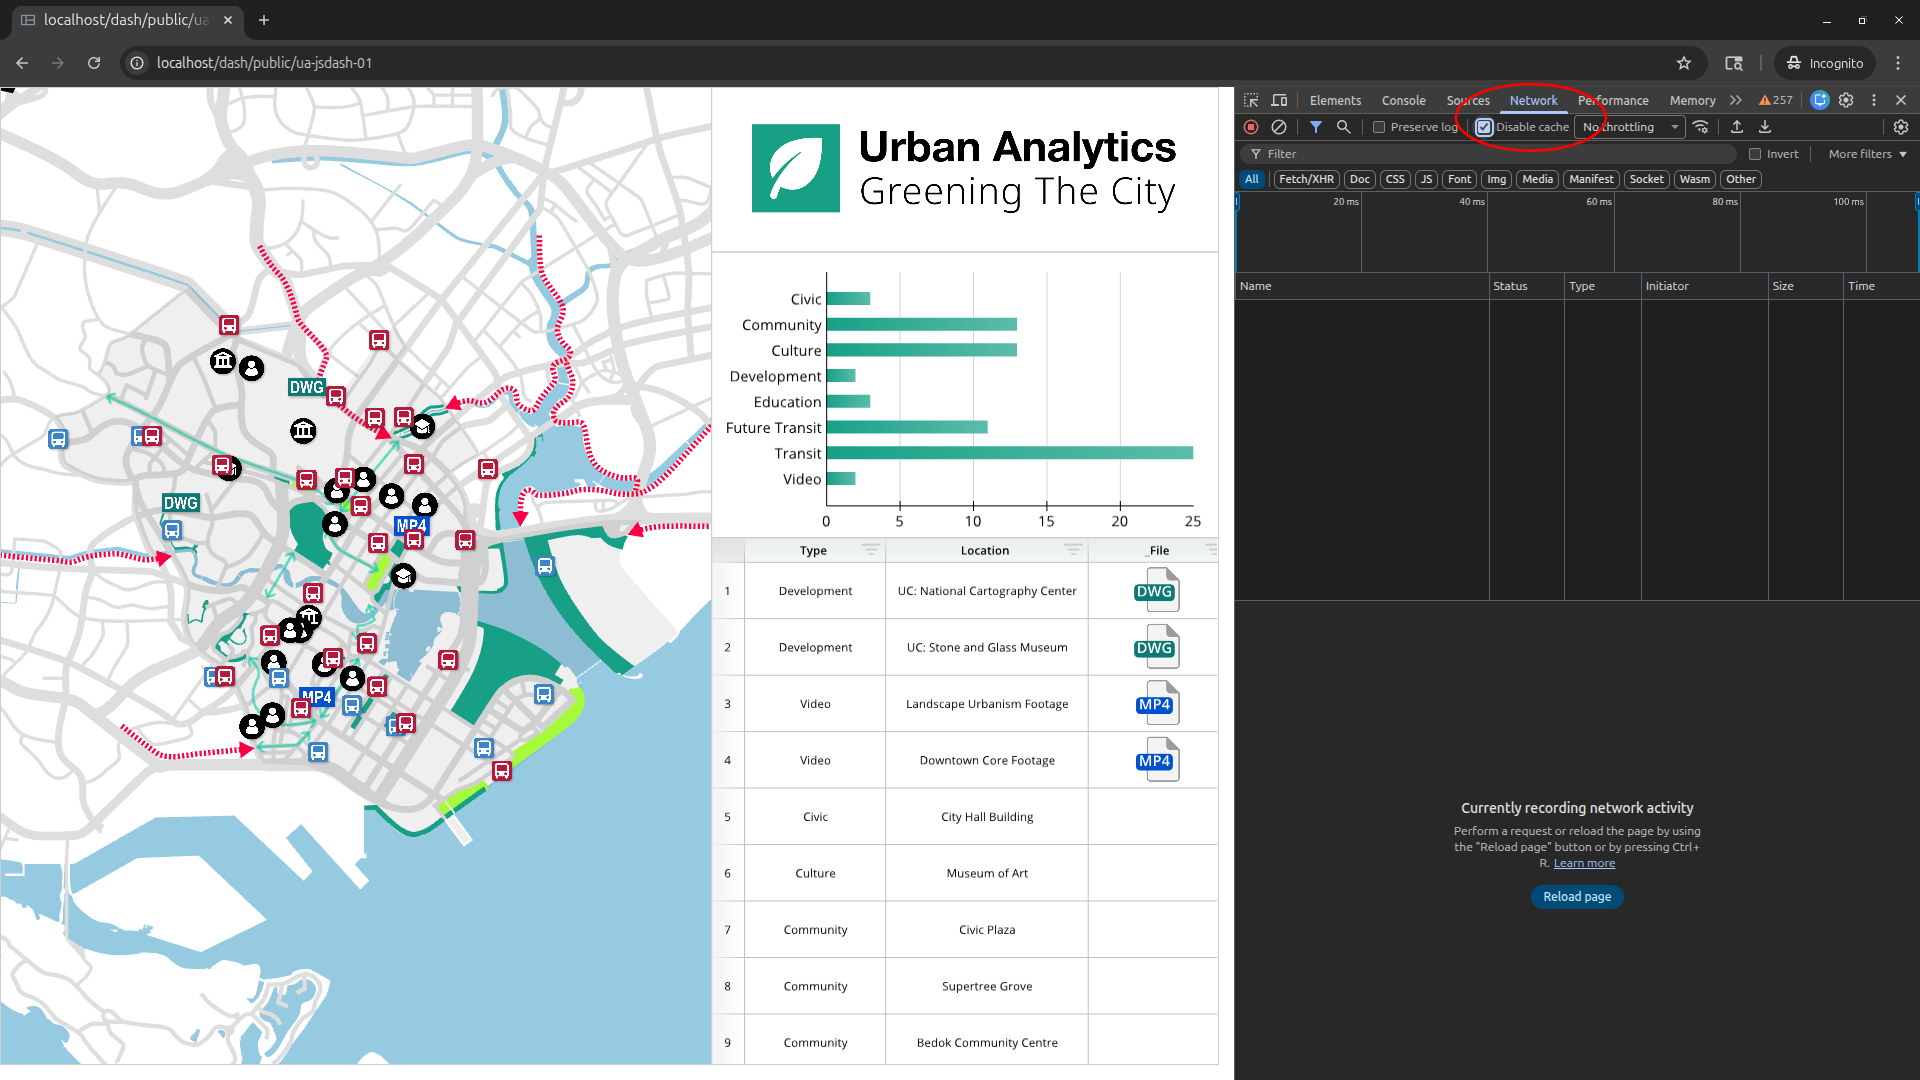Enable the Preserve log checkbox
1920x1080 pixels.
pos(1379,127)
